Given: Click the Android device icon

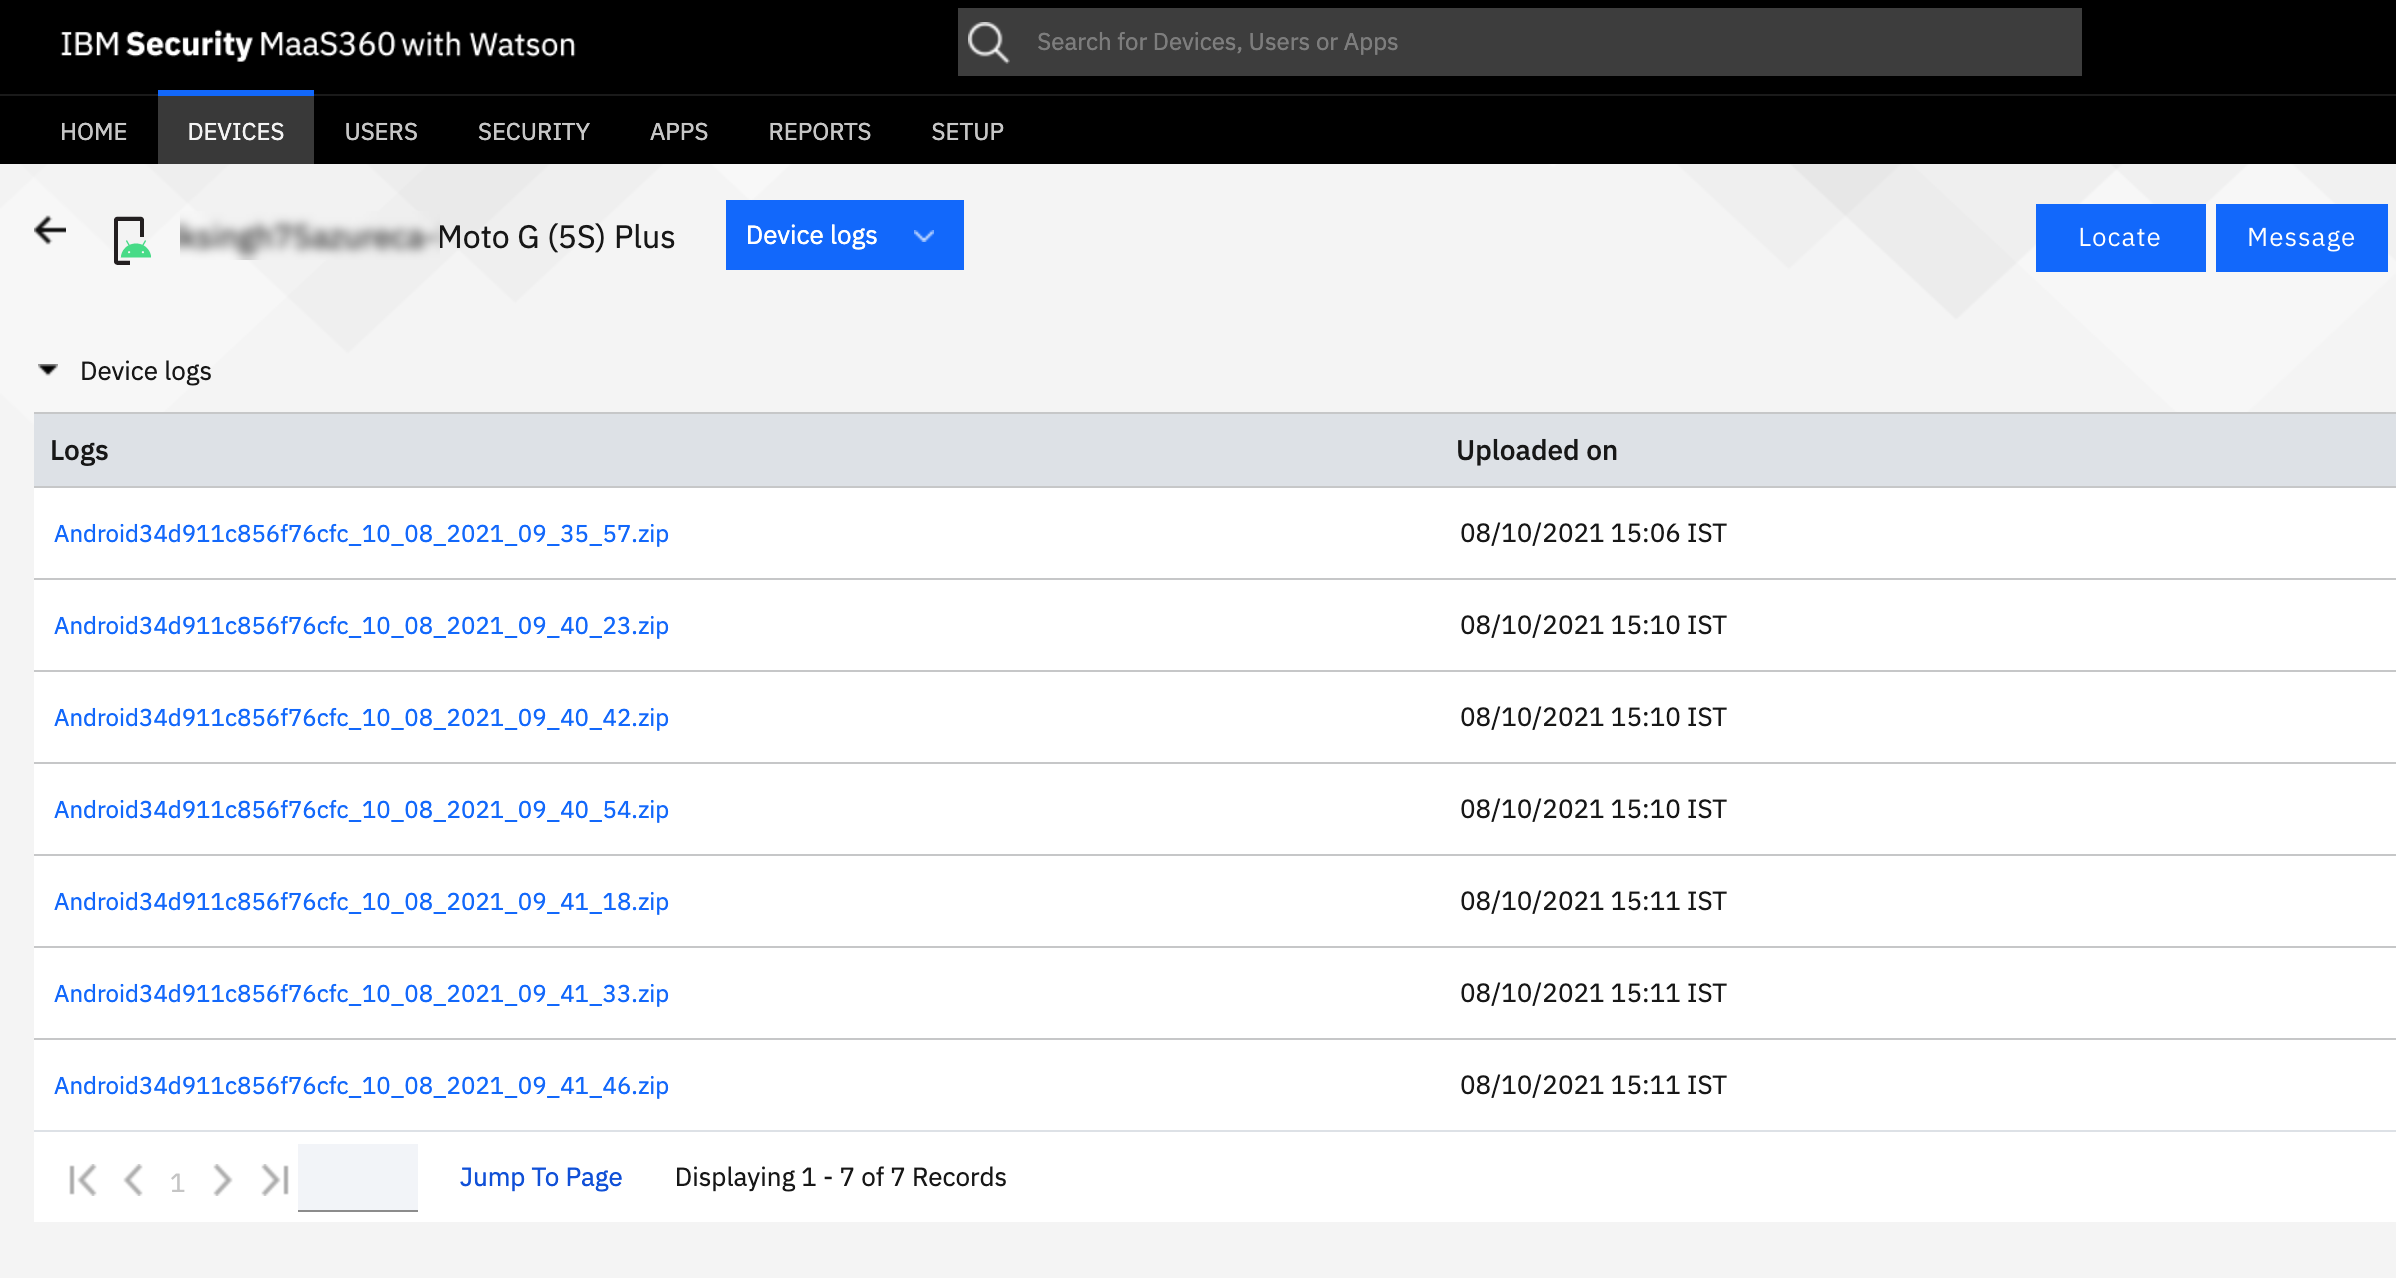Looking at the screenshot, I should [x=132, y=240].
